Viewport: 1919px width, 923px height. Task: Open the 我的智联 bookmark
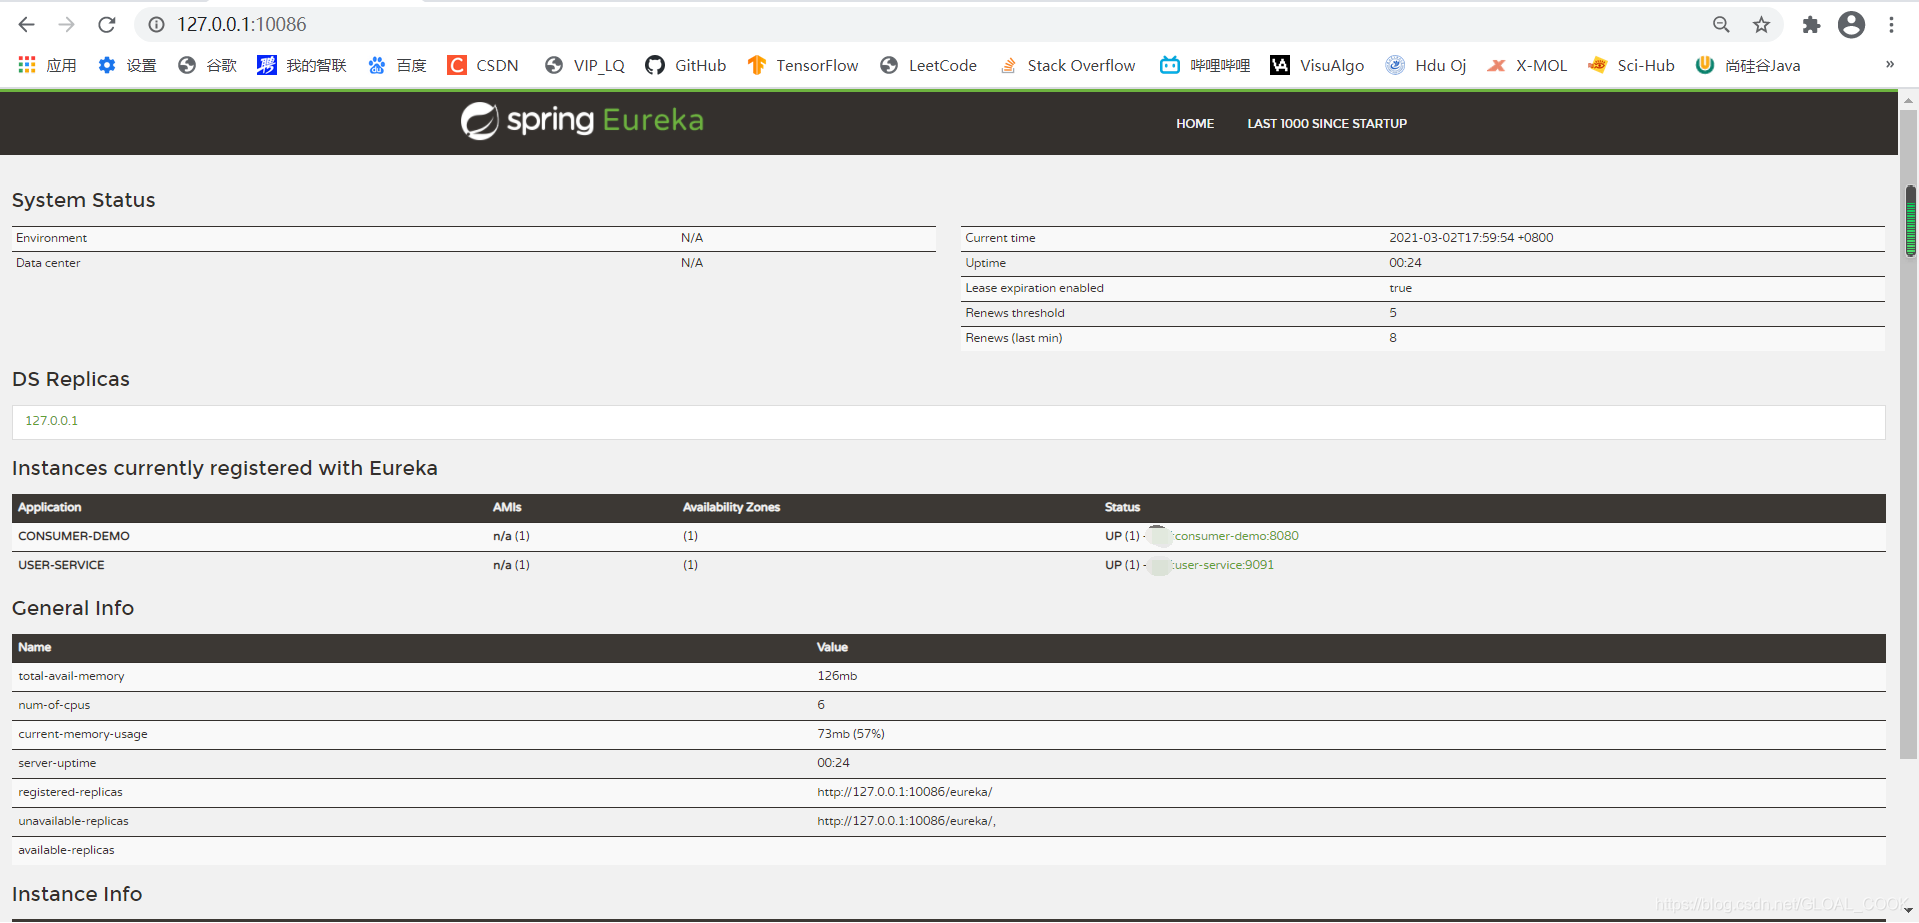click(301, 65)
